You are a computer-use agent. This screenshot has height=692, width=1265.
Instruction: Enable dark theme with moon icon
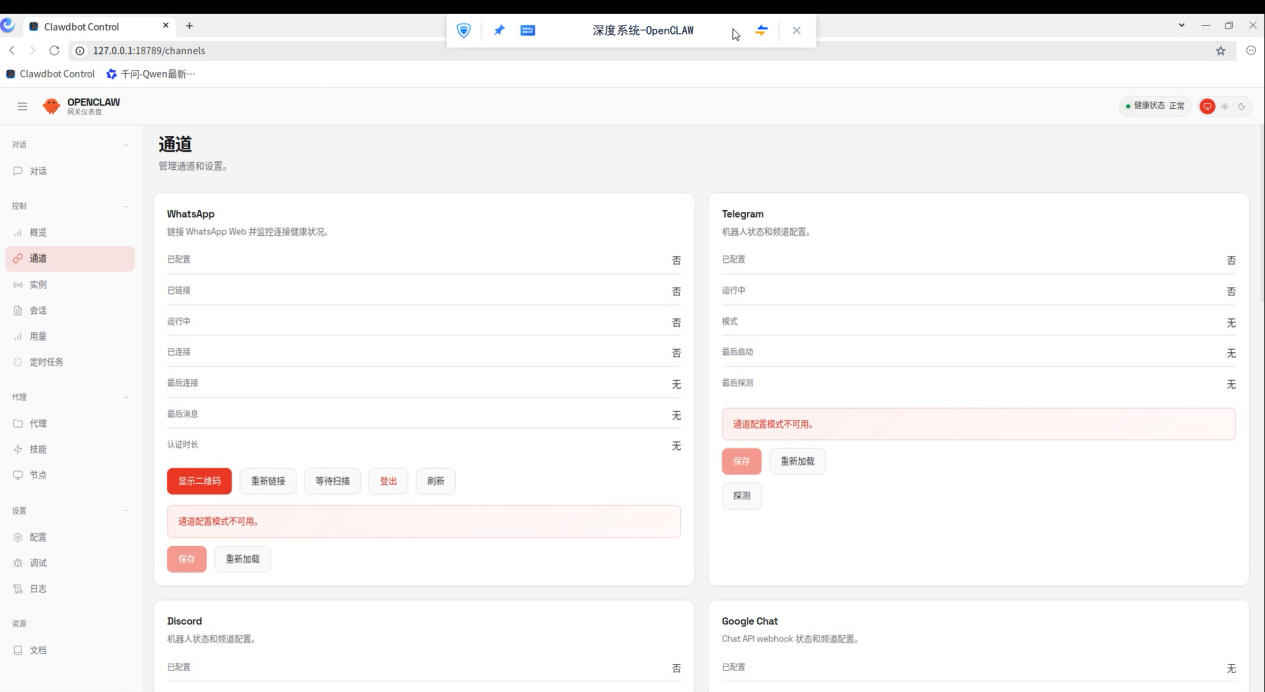1242,106
